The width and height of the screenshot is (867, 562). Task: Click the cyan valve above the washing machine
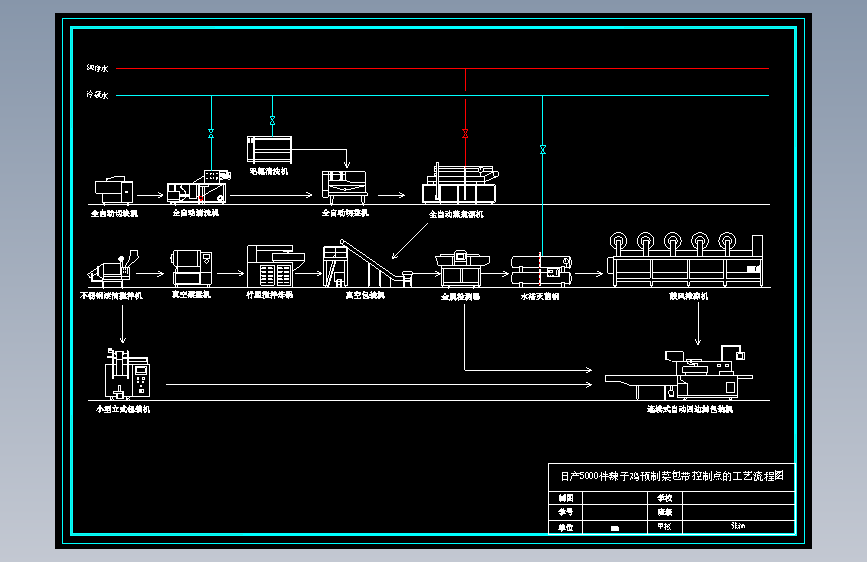tap(211, 133)
